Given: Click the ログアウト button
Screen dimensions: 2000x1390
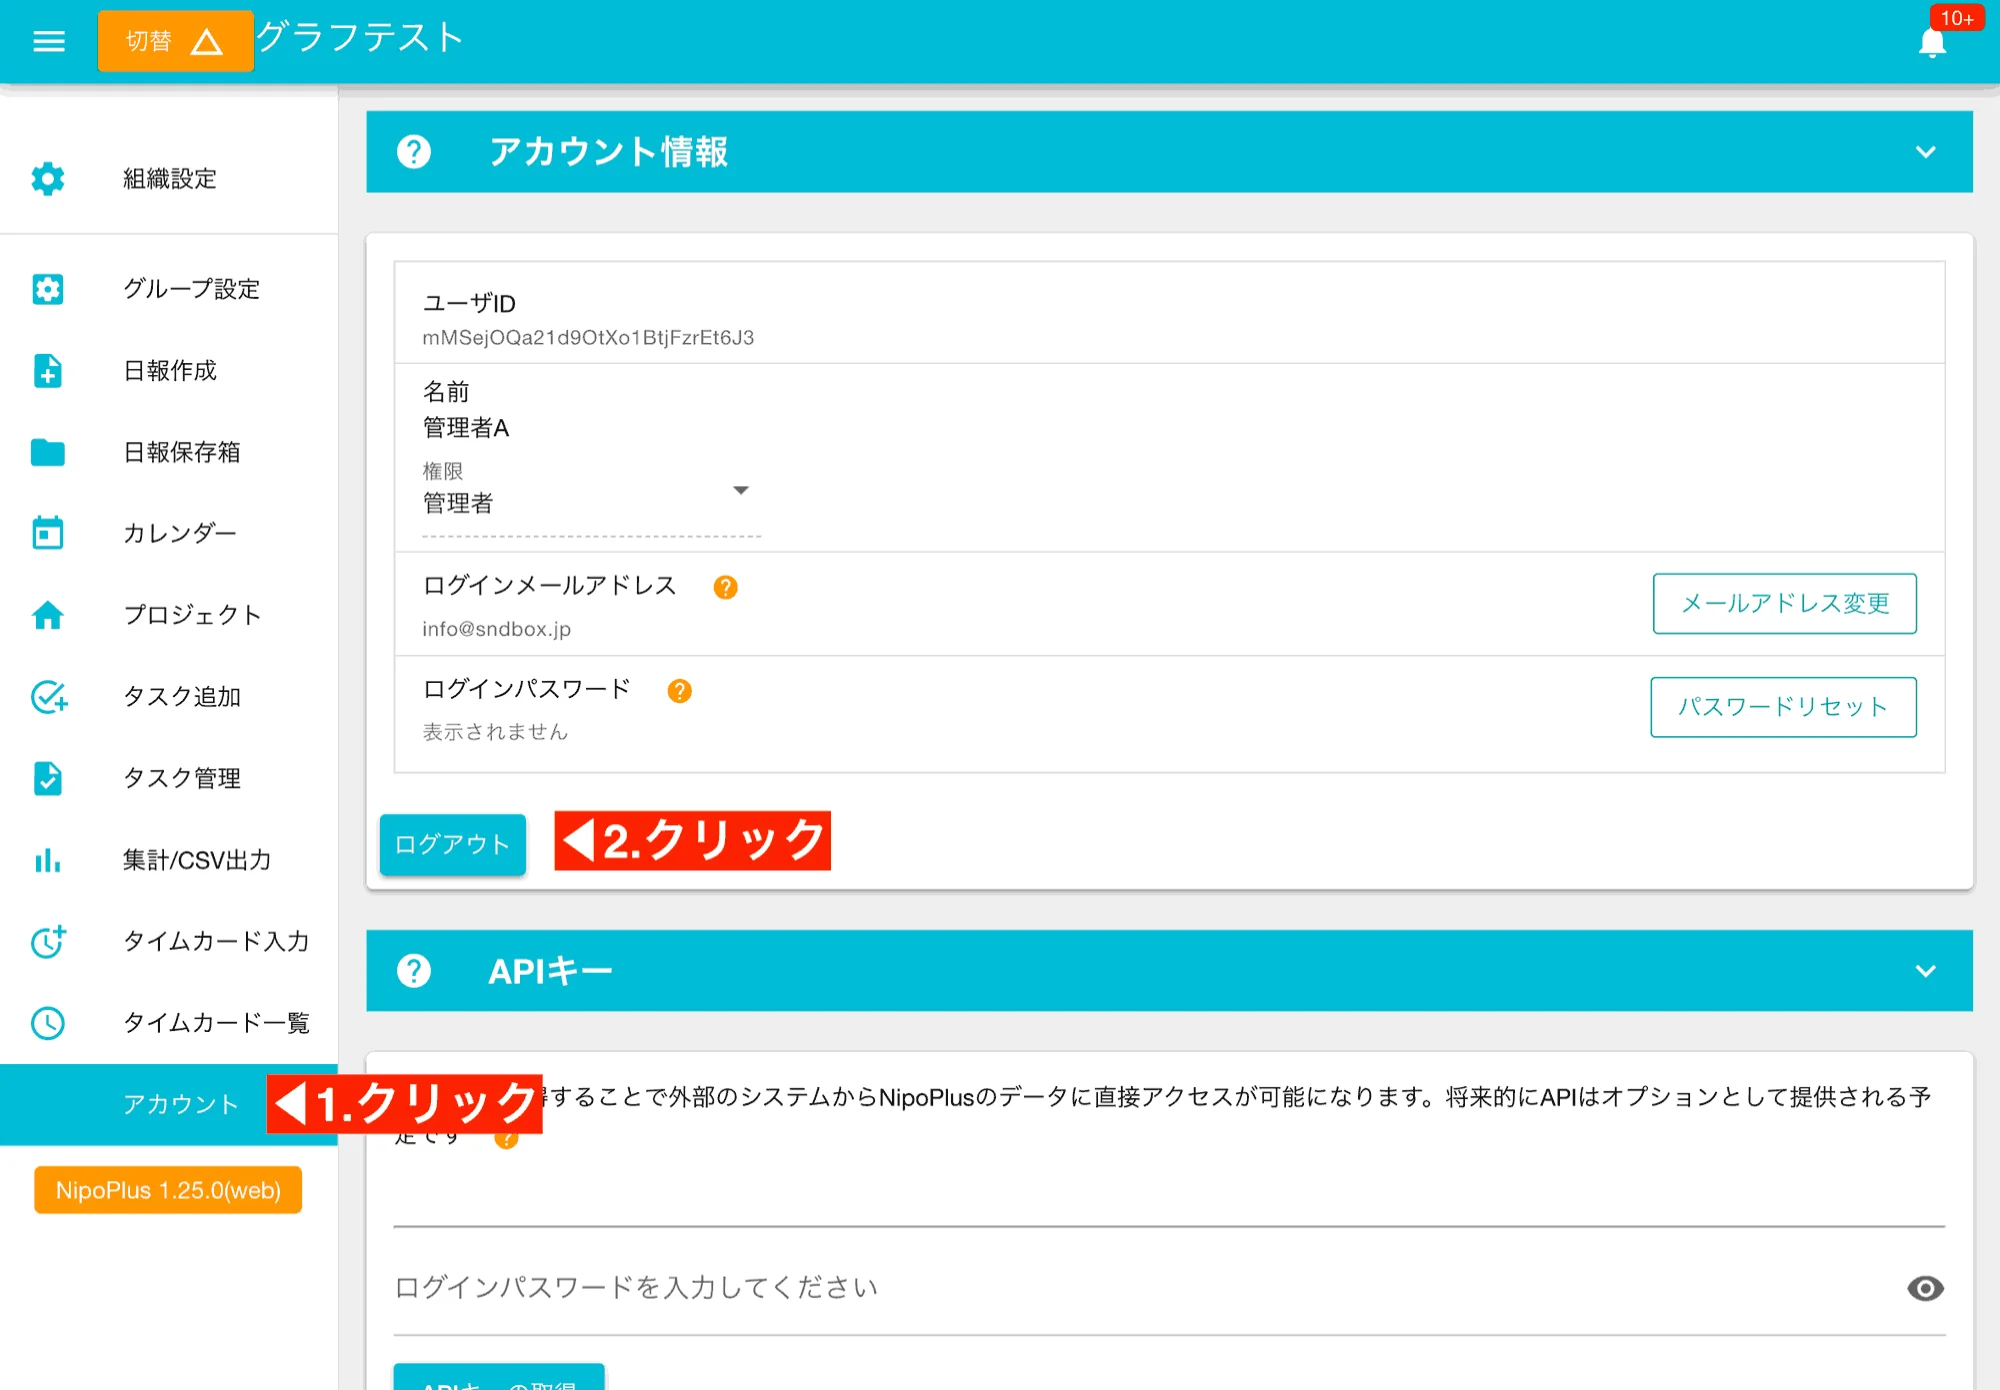Looking at the screenshot, I should pyautogui.click(x=452, y=845).
